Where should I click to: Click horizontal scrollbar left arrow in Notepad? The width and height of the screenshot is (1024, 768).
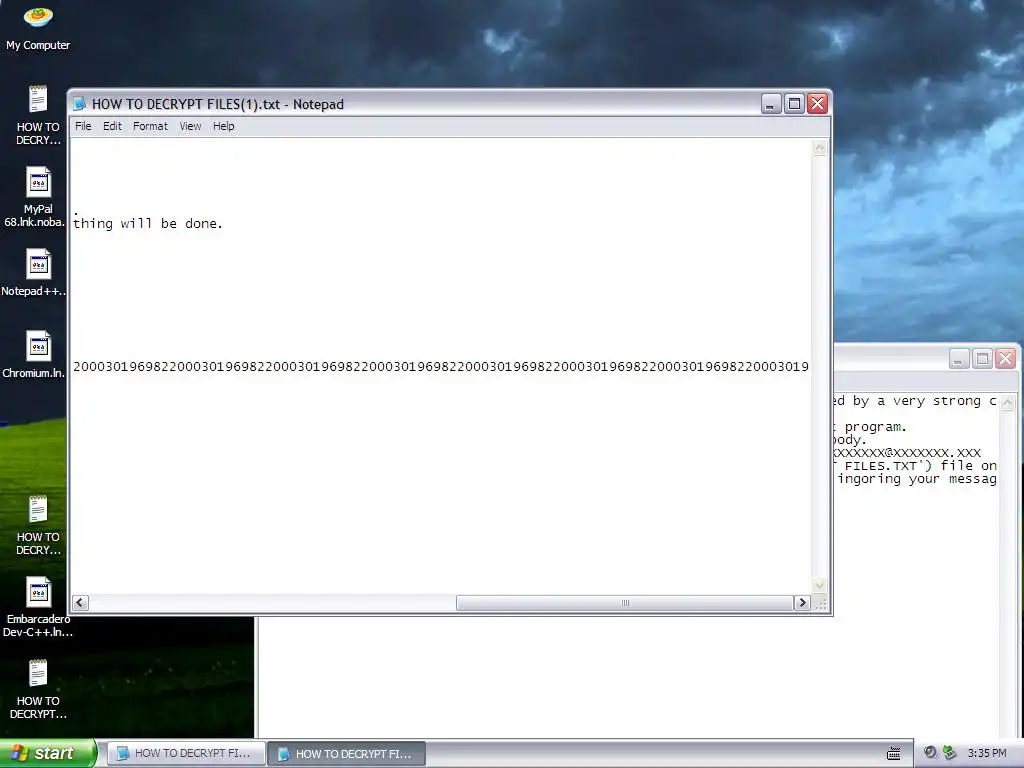80,603
